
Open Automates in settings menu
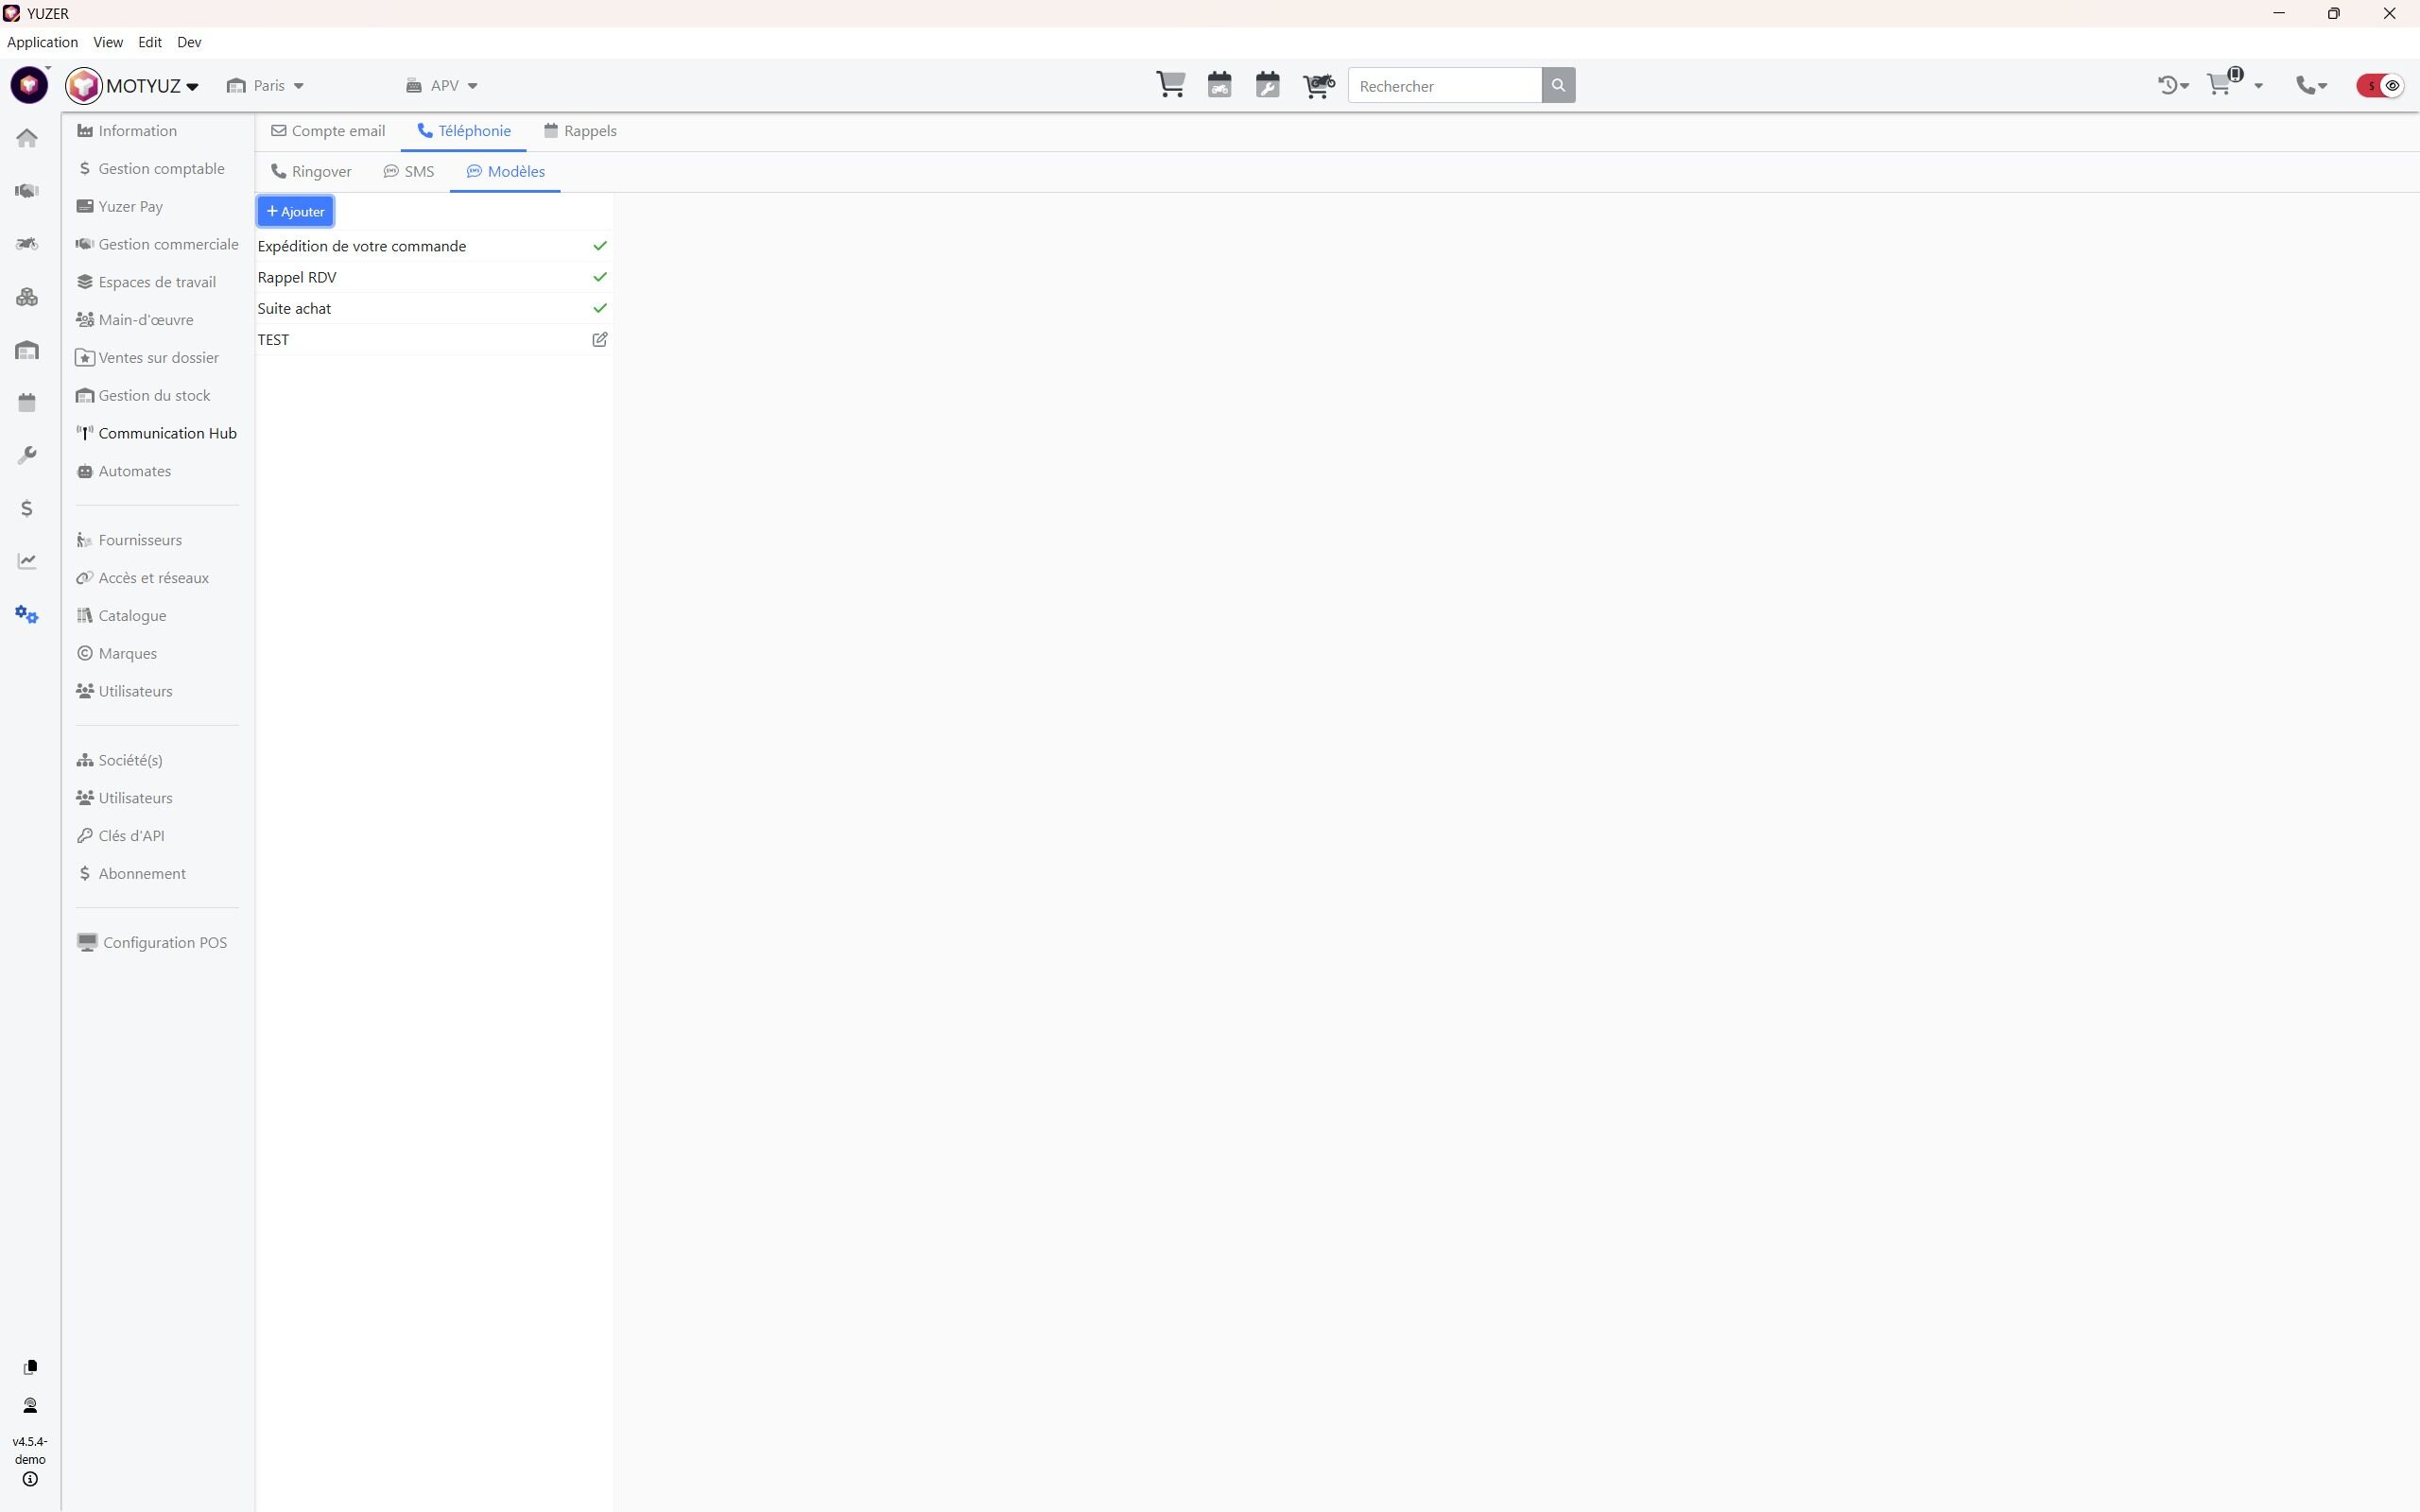tap(134, 471)
